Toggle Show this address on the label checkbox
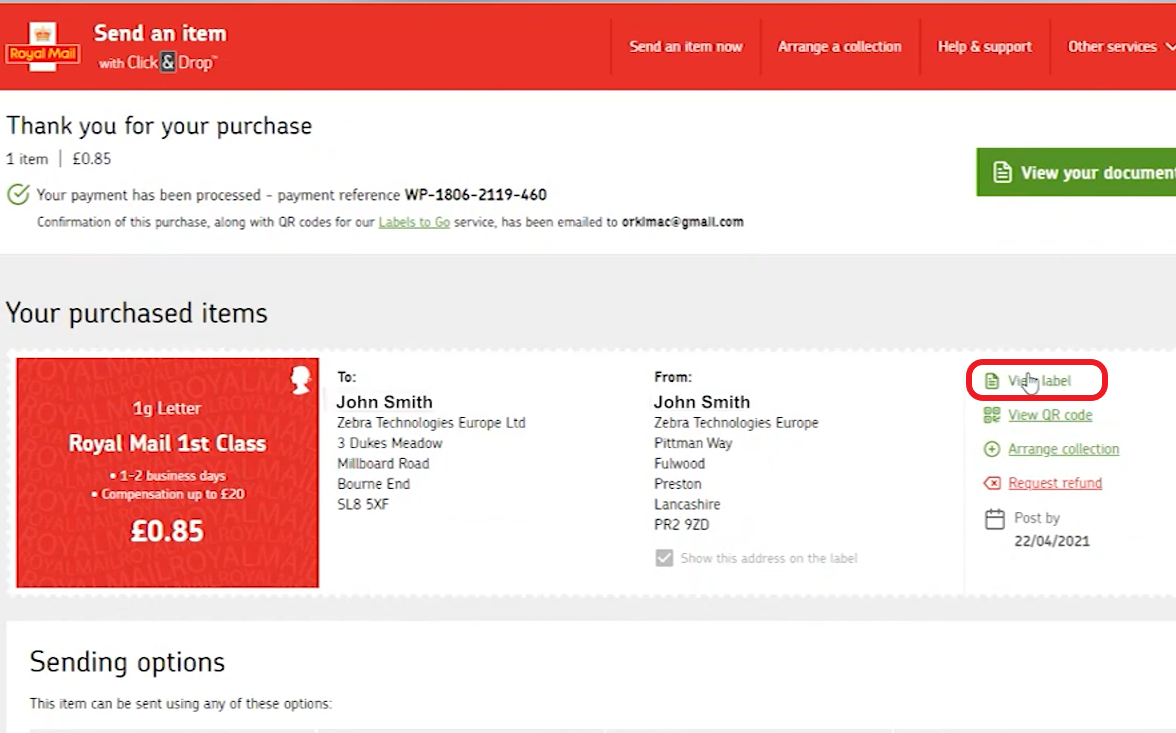This screenshot has height=733, width=1176. point(664,558)
